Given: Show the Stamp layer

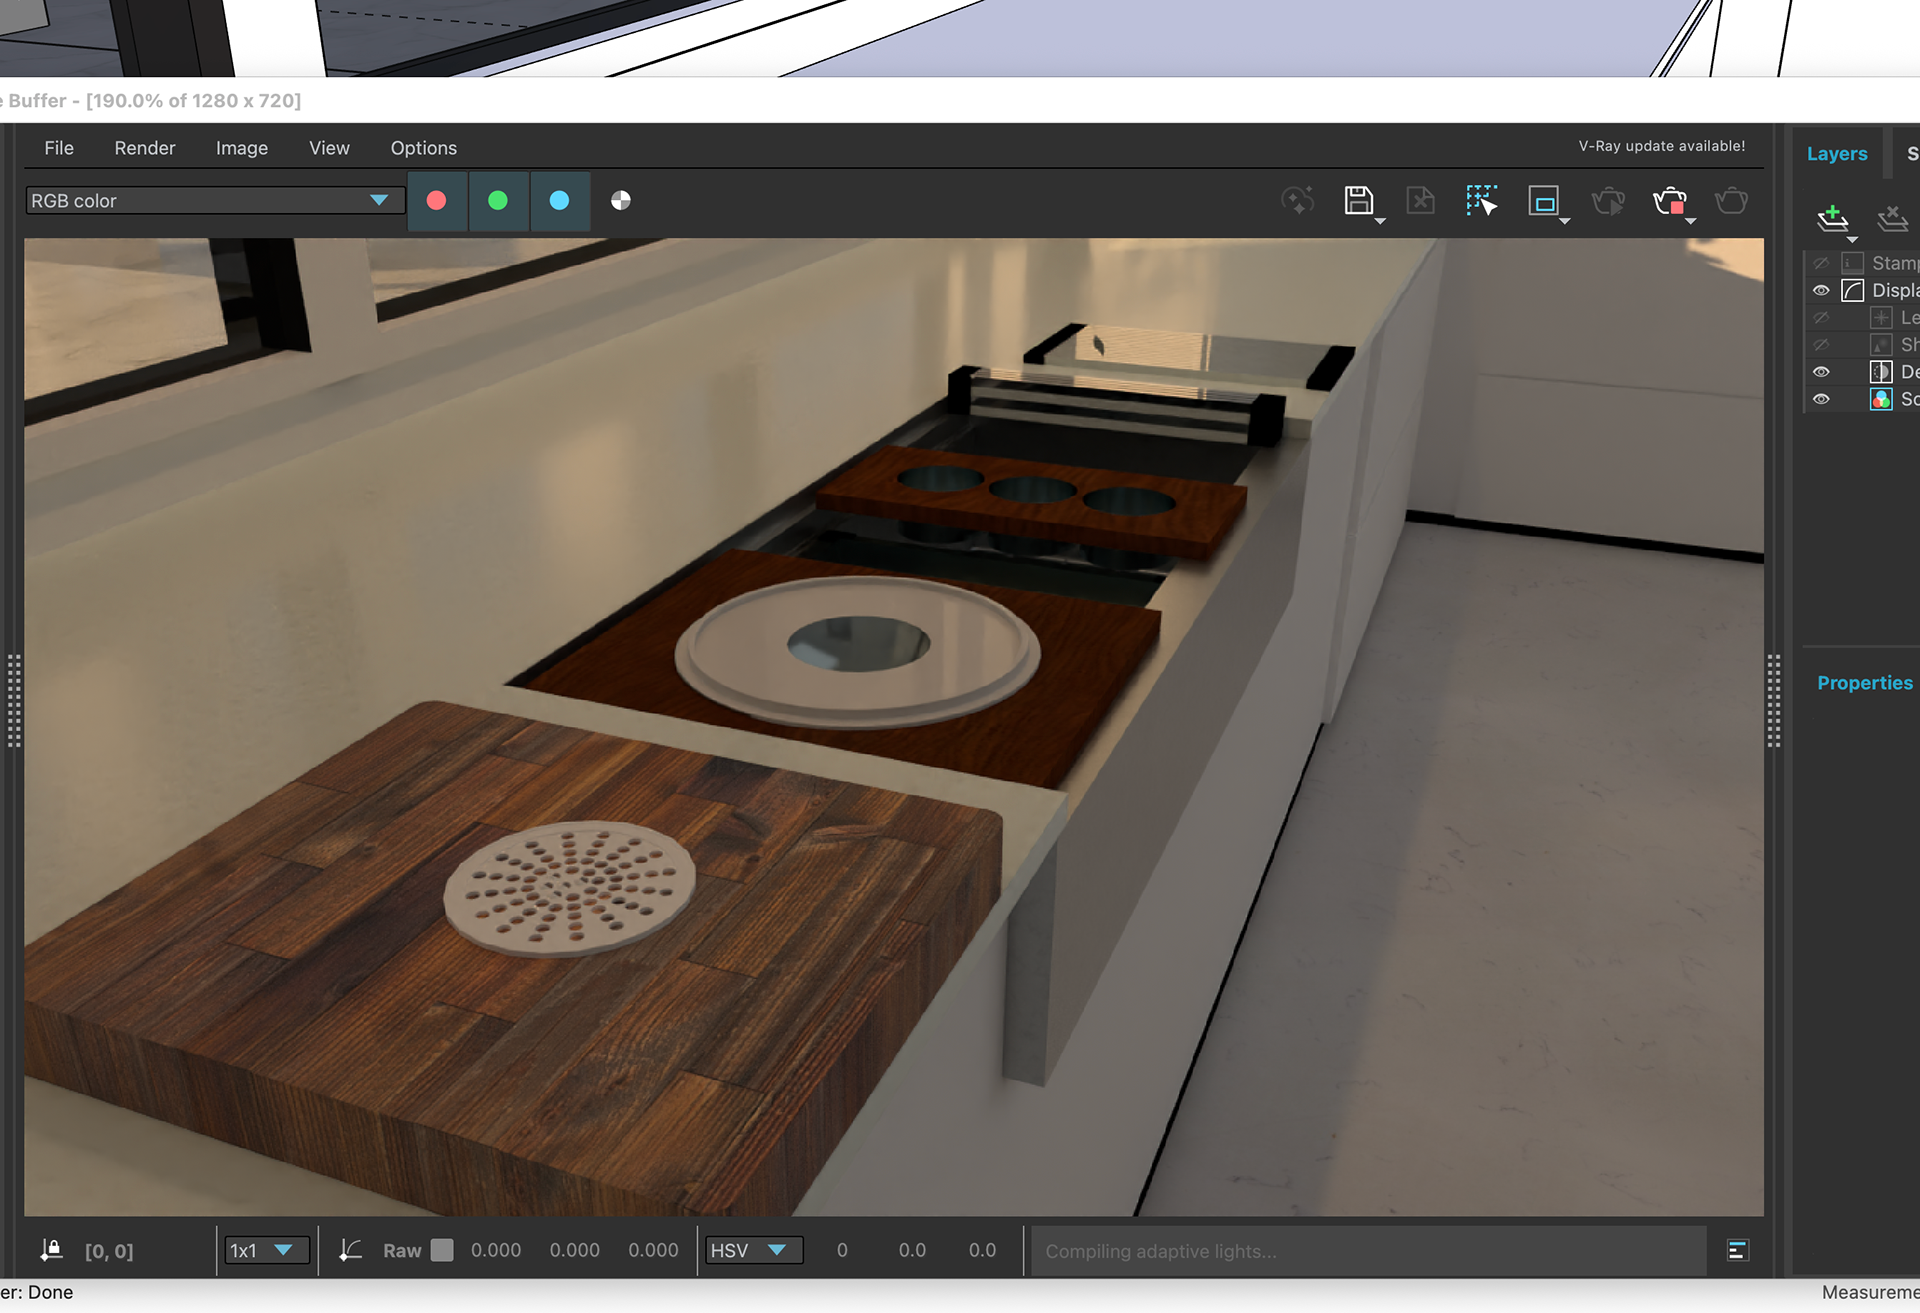Looking at the screenshot, I should click(x=1821, y=264).
